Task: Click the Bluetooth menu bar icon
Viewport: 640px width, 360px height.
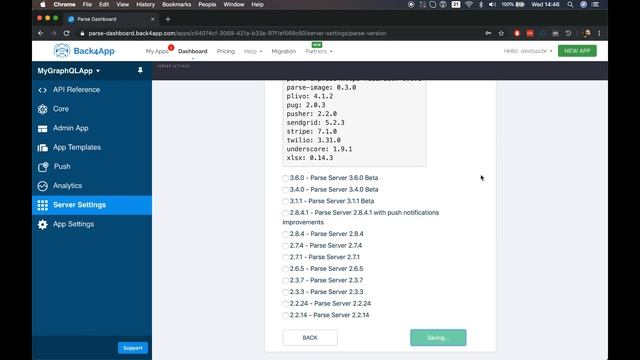Action: (x=481, y=4)
